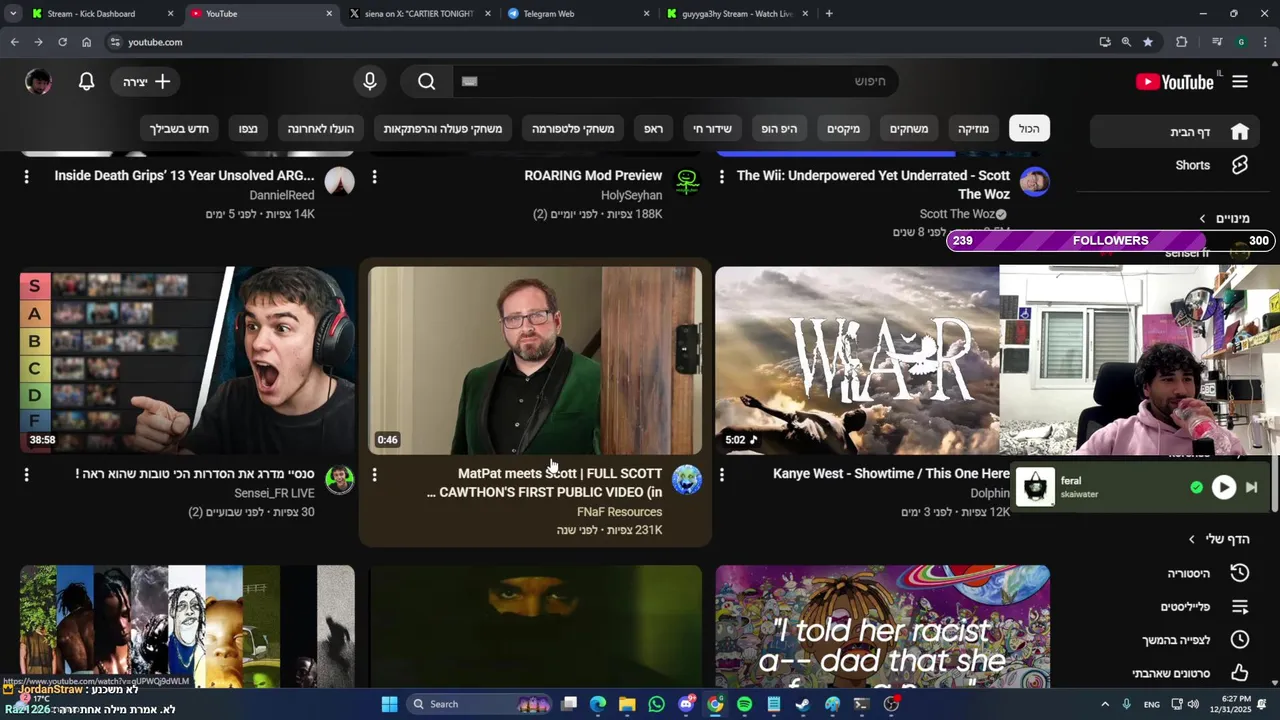The height and width of the screenshot is (720, 1280).
Task: Click the YouTube logo
Action: 1175,82
